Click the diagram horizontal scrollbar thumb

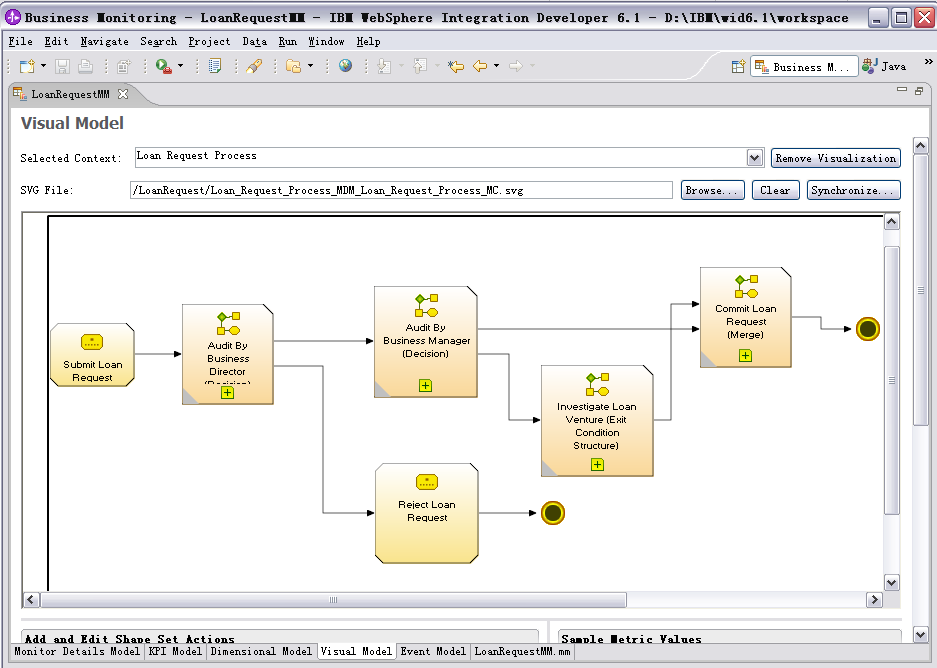click(x=333, y=600)
